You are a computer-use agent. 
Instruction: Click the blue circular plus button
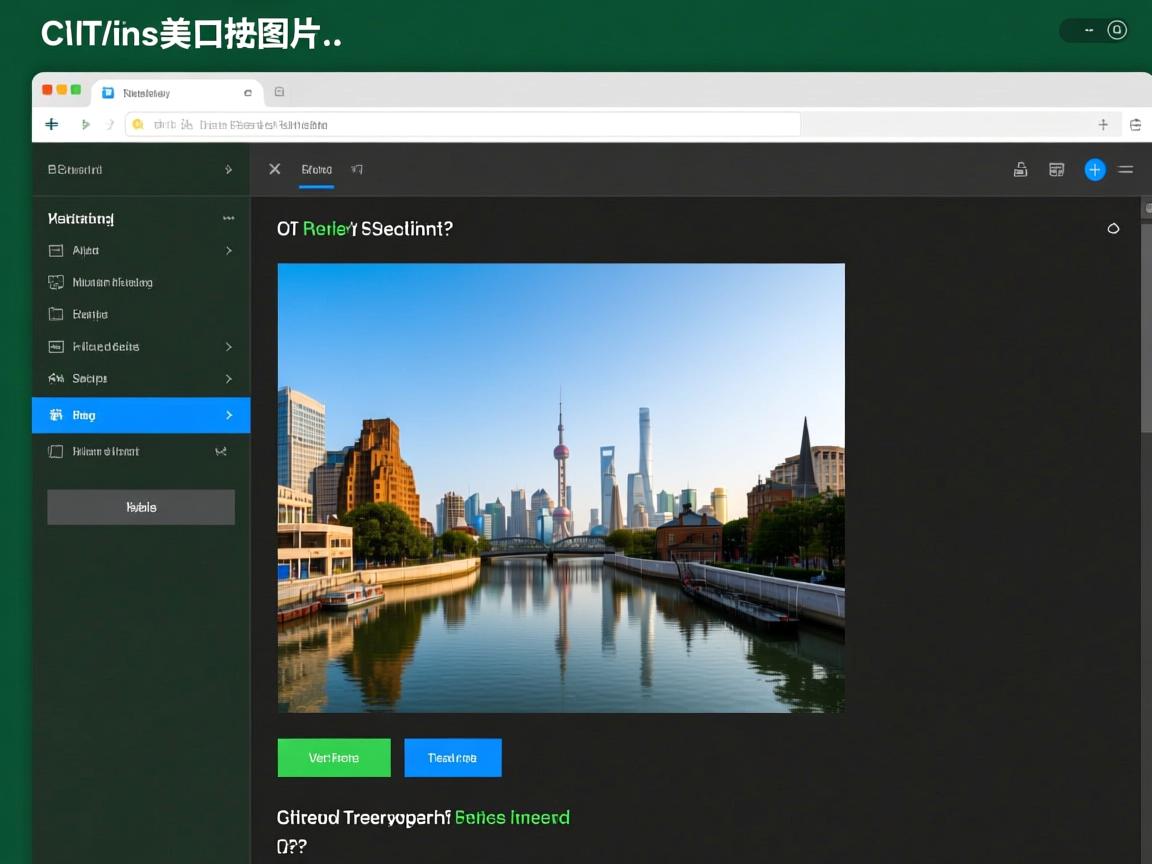1095,170
